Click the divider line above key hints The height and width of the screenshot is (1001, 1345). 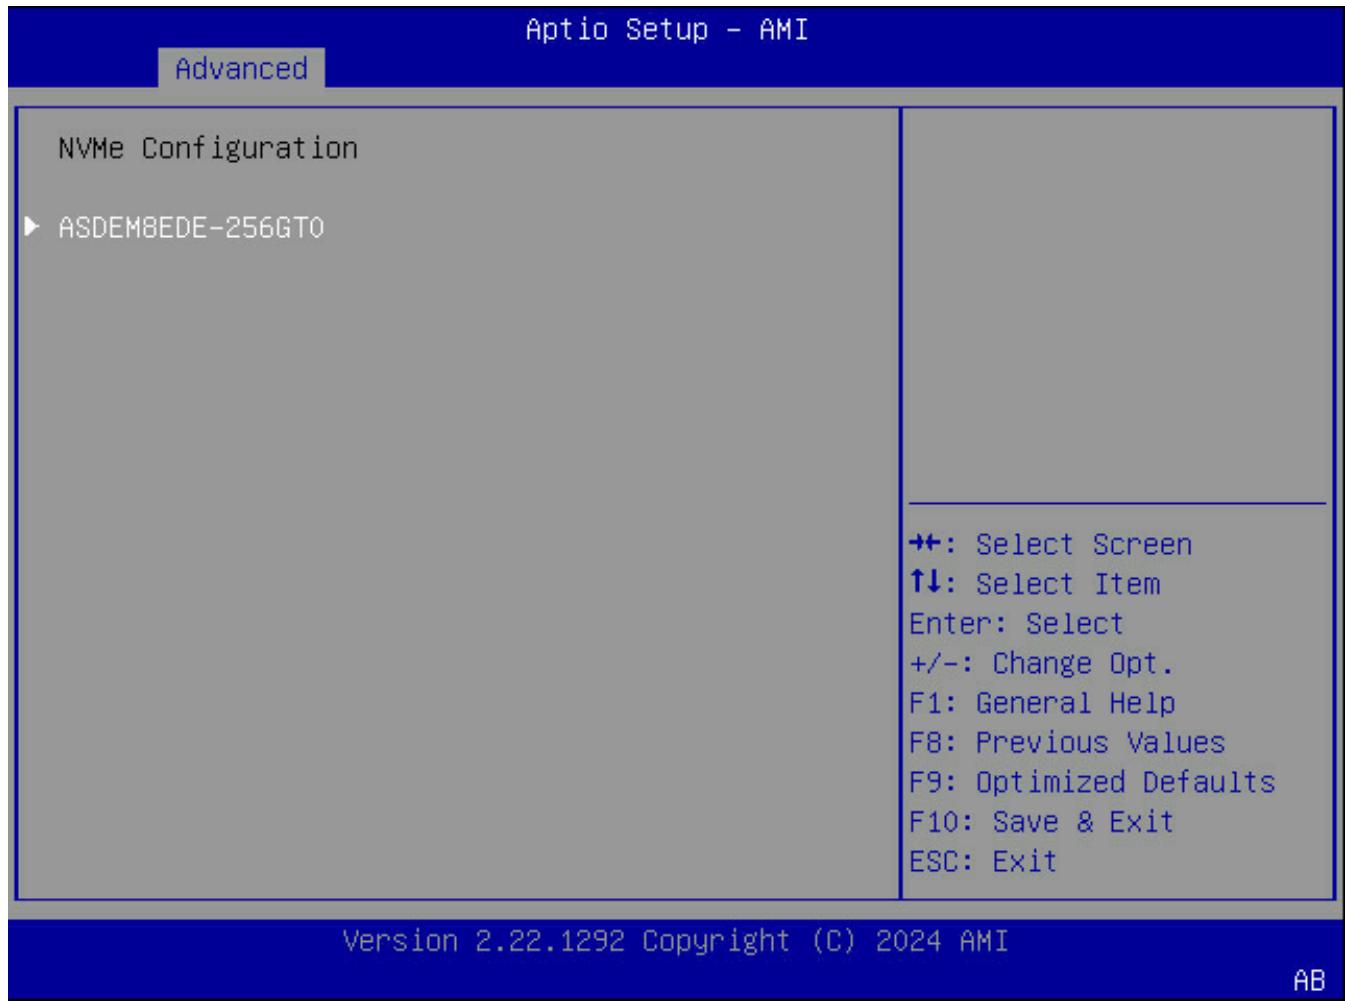[x=1117, y=504]
